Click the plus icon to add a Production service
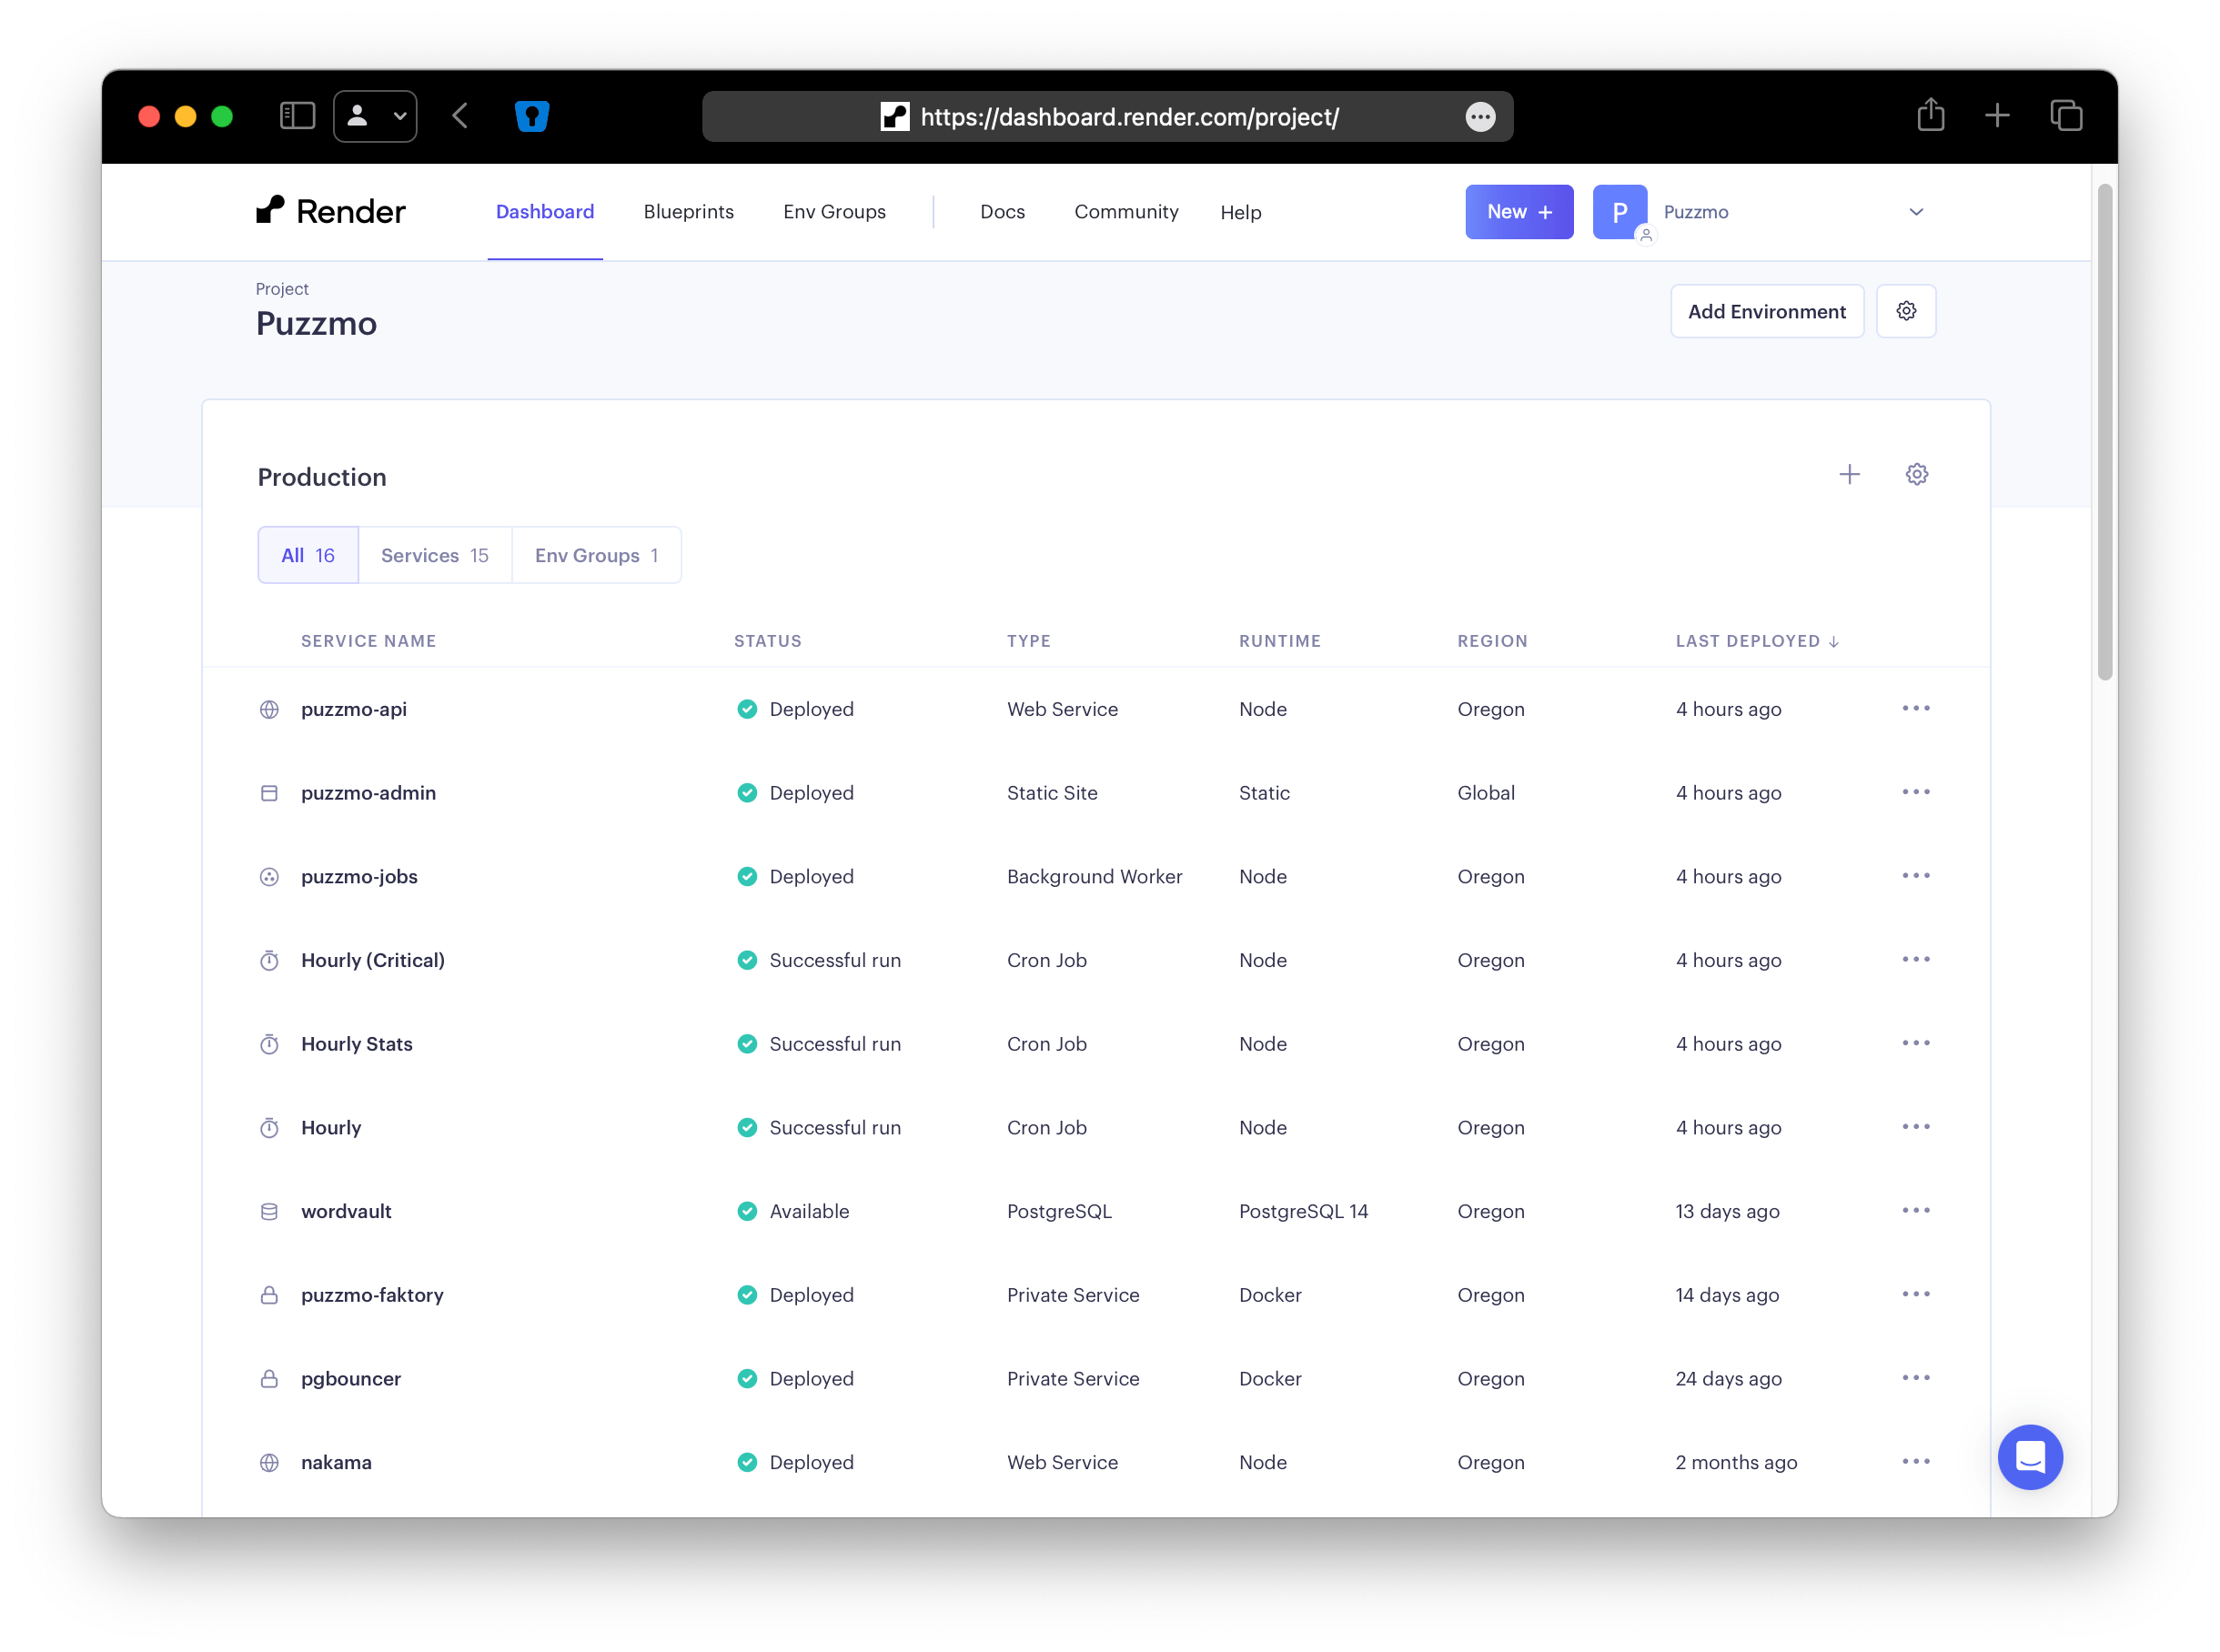Viewport: 2220px width, 1652px height. point(1849,474)
